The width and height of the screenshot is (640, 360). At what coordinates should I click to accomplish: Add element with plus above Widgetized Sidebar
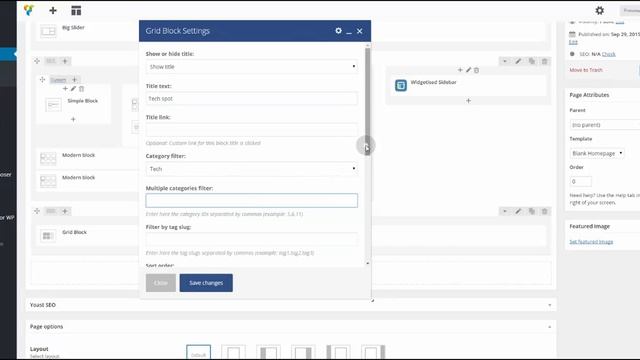click(460, 70)
